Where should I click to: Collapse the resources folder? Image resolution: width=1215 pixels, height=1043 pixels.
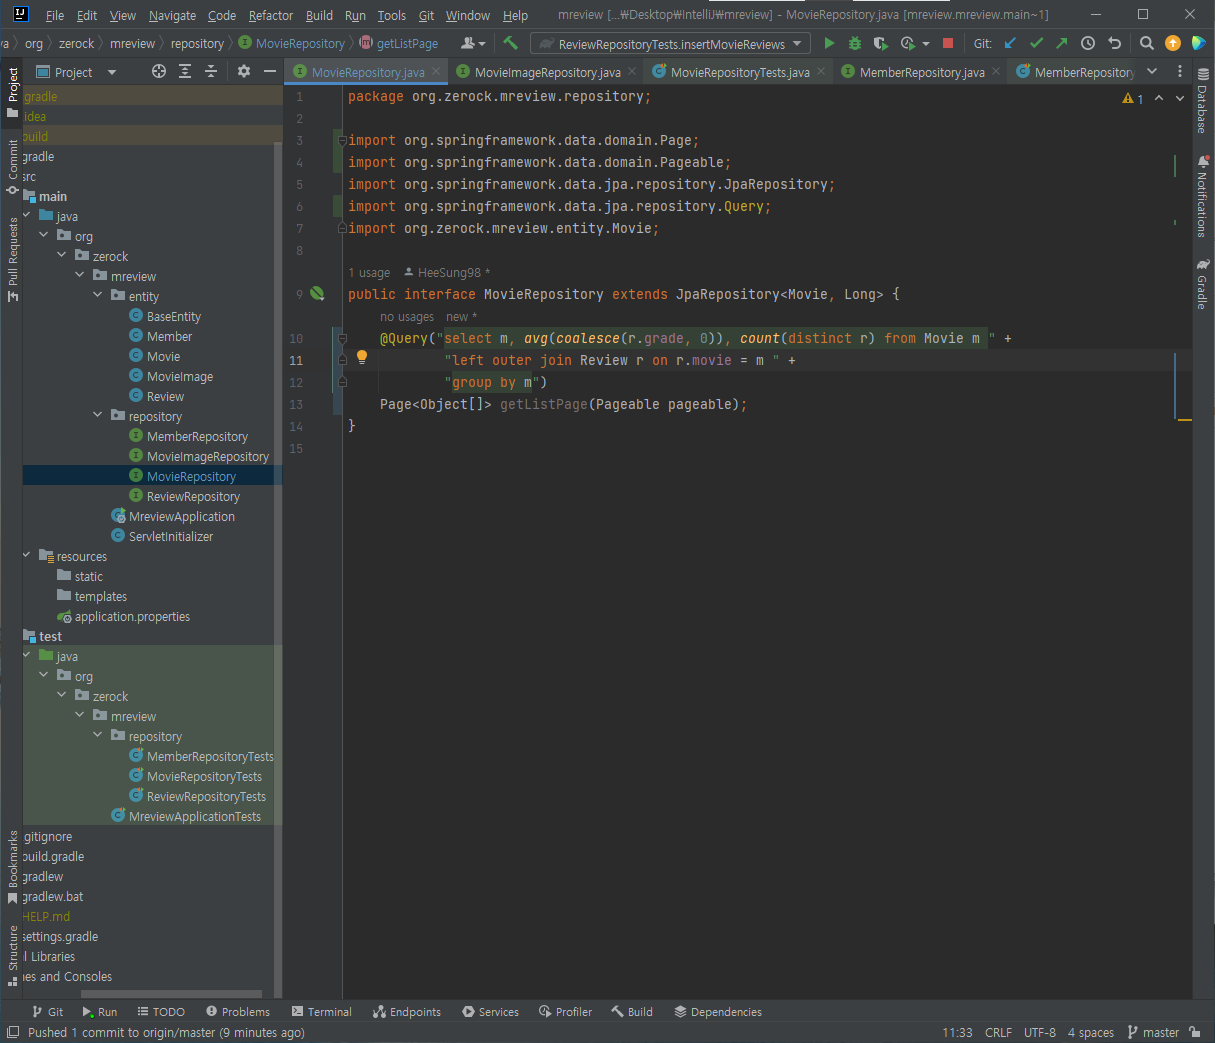[x=27, y=556]
